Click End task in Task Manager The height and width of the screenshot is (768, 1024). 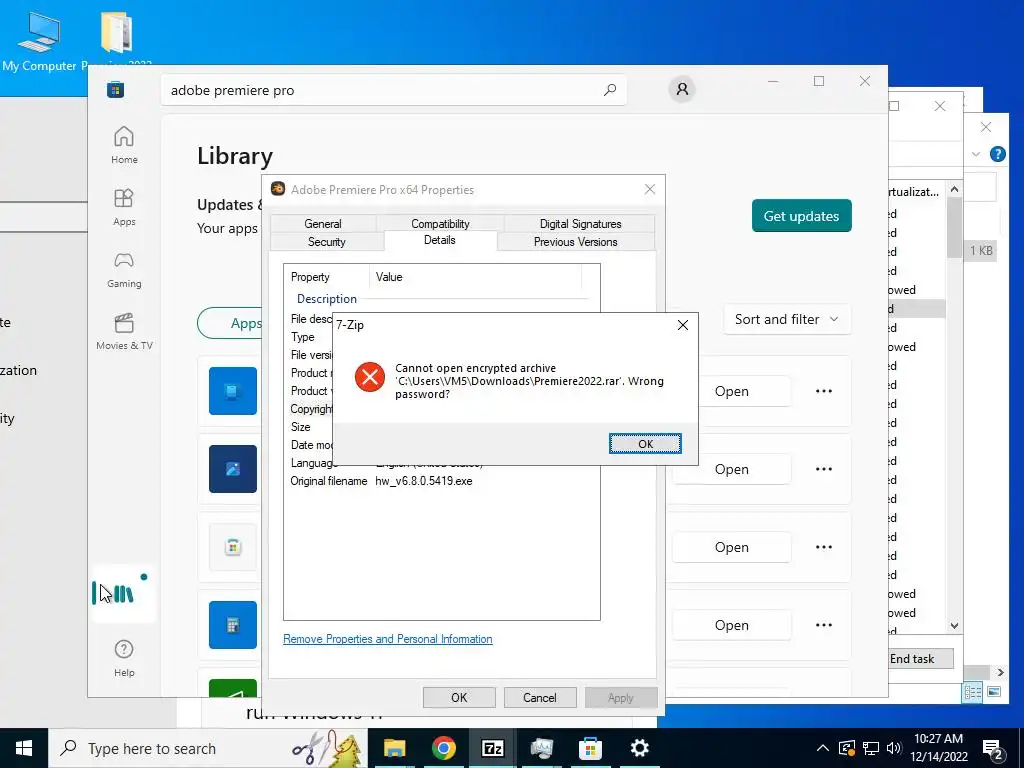point(921,659)
